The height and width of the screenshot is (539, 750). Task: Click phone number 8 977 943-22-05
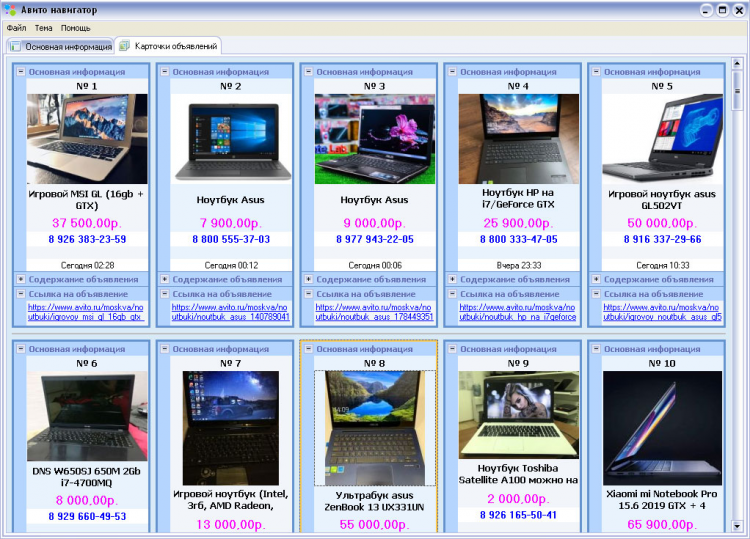click(x=375, y=239)
